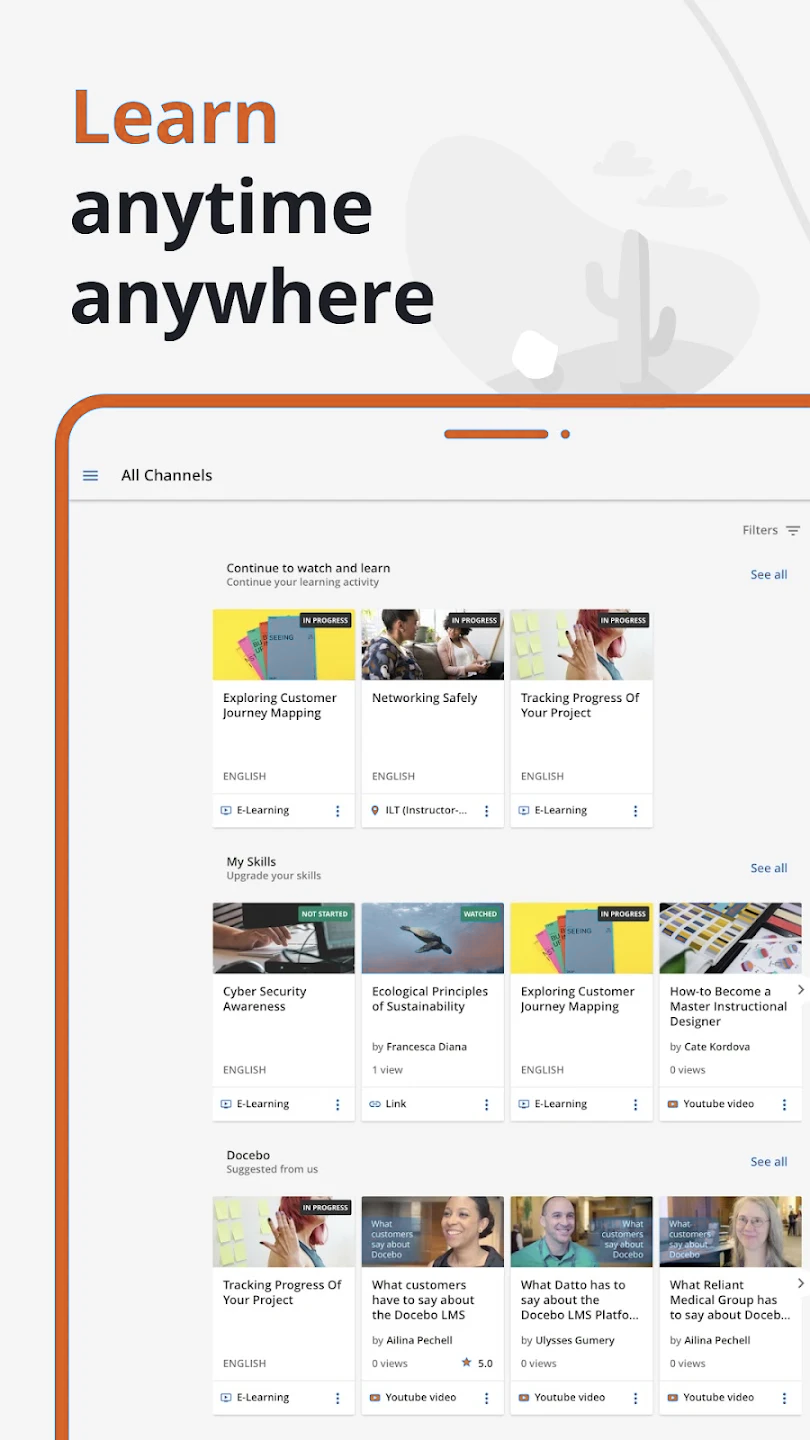The image size is (810, 1440).
Task: Select Ecological Principles of Sustainability title
Action: 430,999
